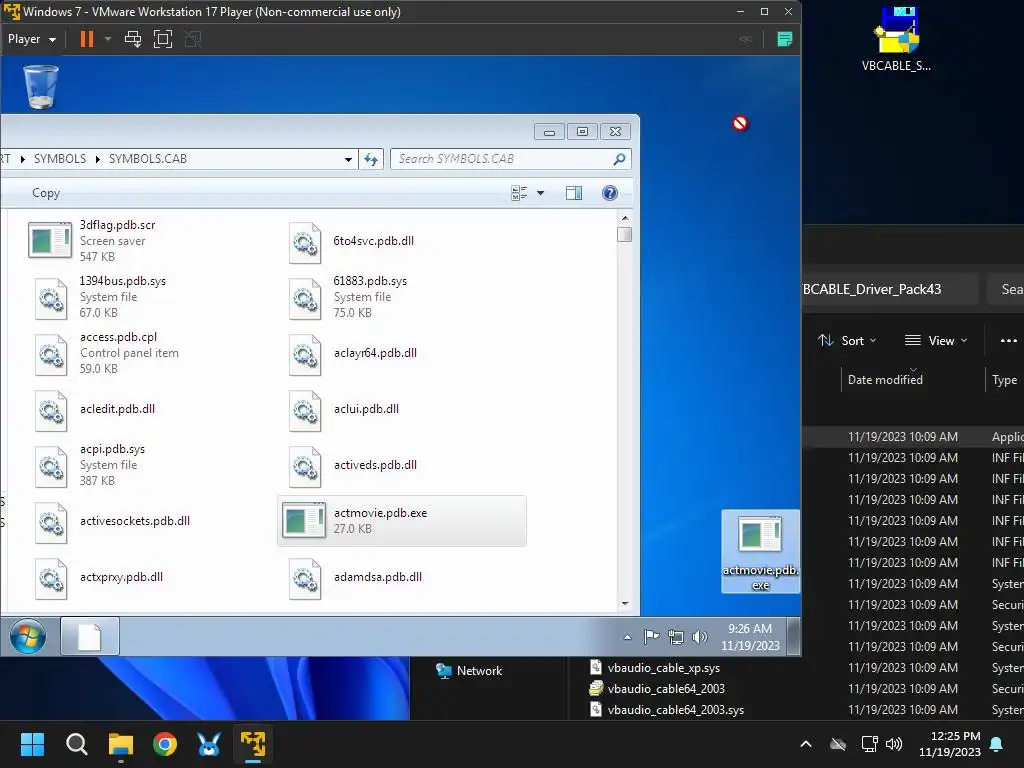Click Windows 7 volume tray icon
The width and height of the screenshot is (1024, 768).
pyautogui.click(x=699, y=637)
